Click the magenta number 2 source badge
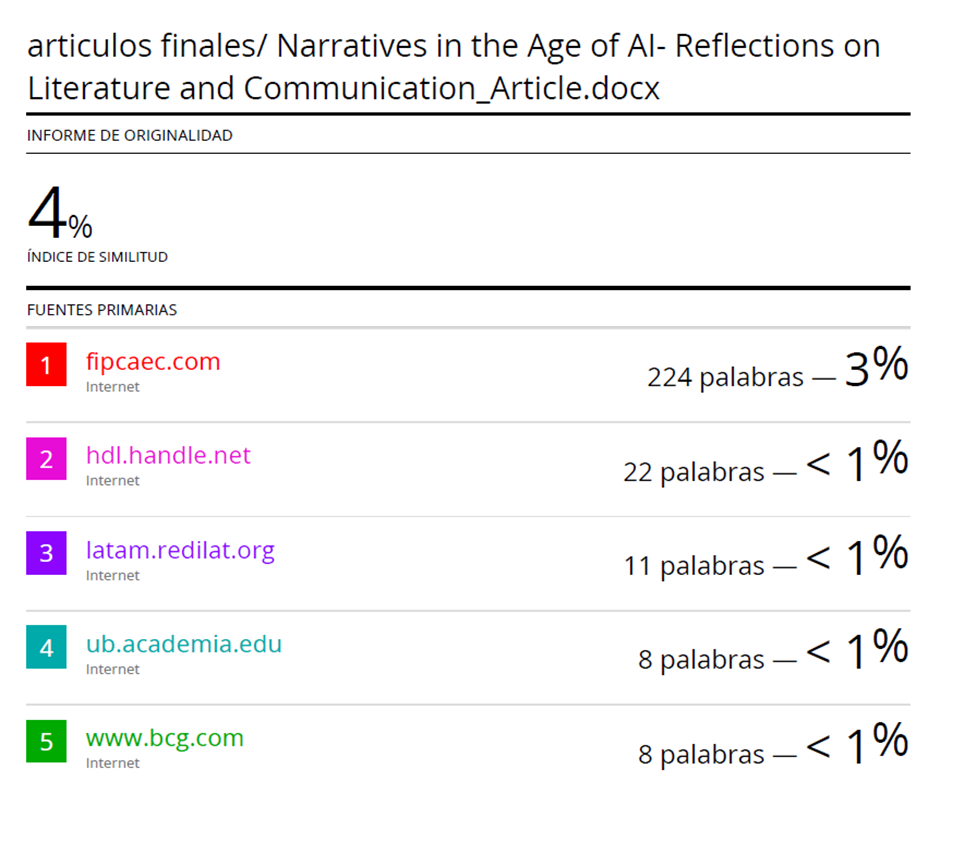 [x=46, y=459]
